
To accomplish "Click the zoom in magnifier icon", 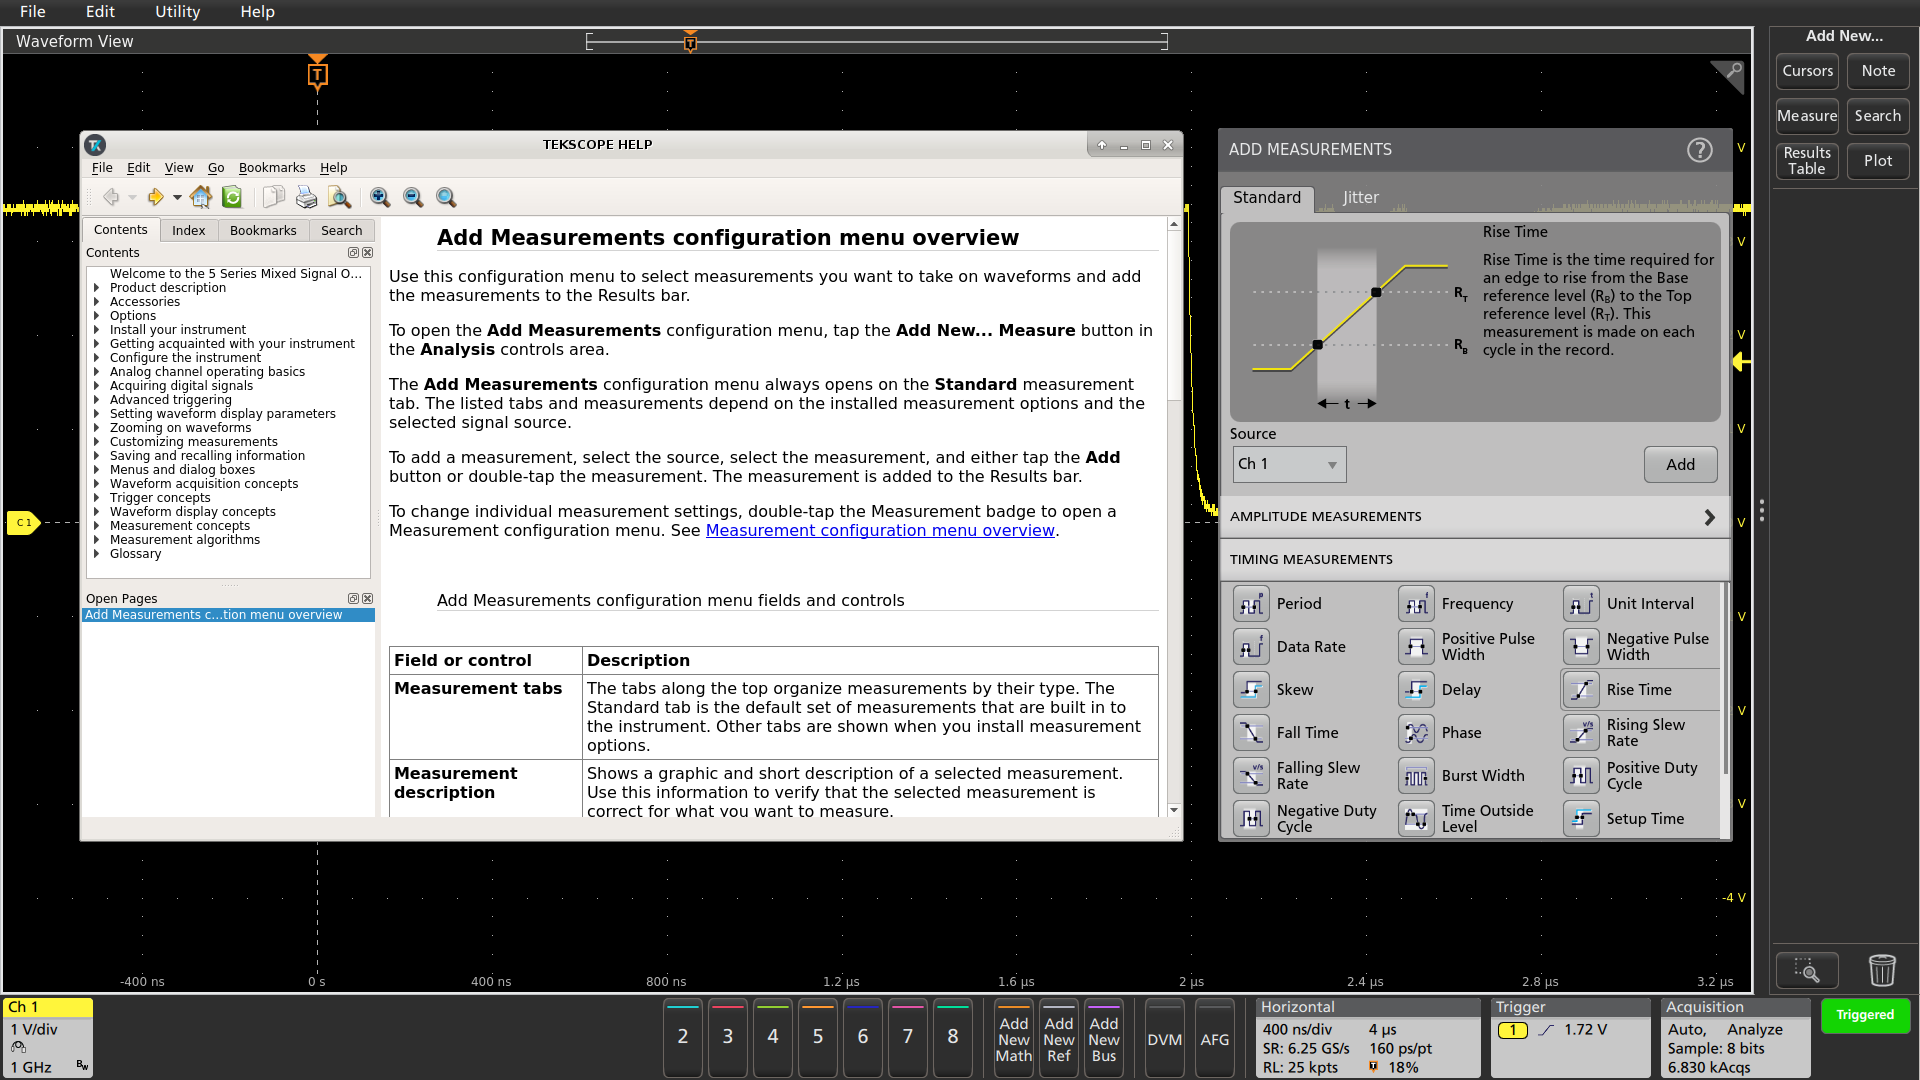I will [379, 197].
